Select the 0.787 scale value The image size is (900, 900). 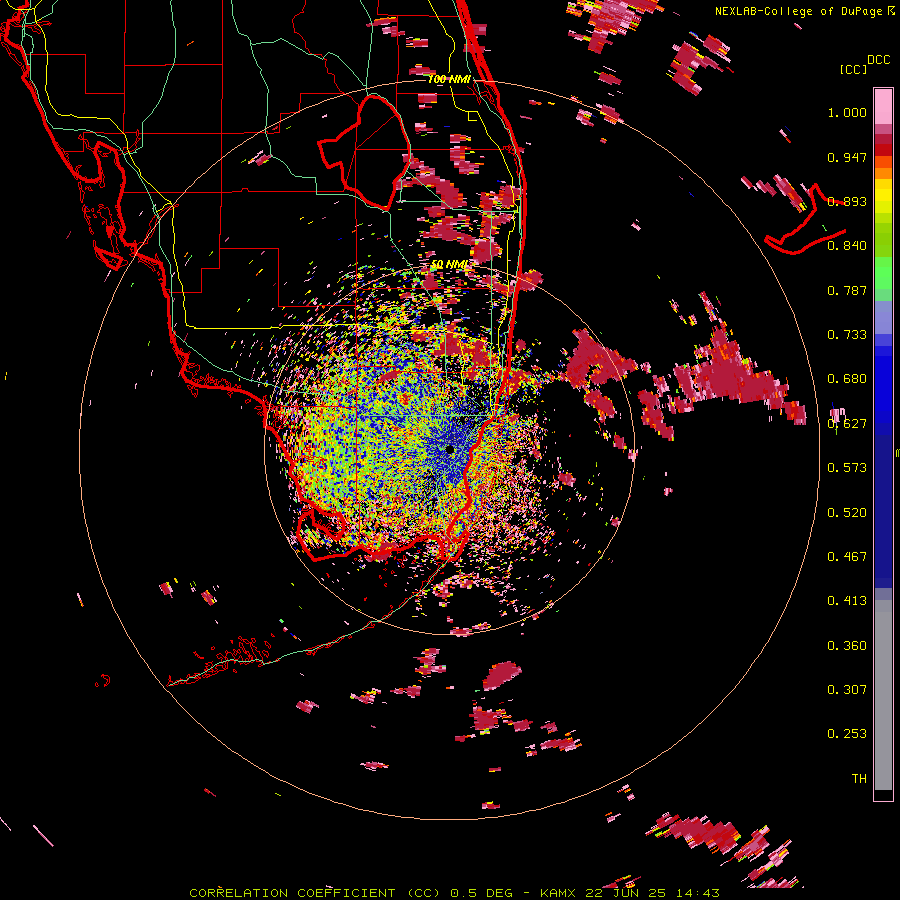[x=847, y=290]
